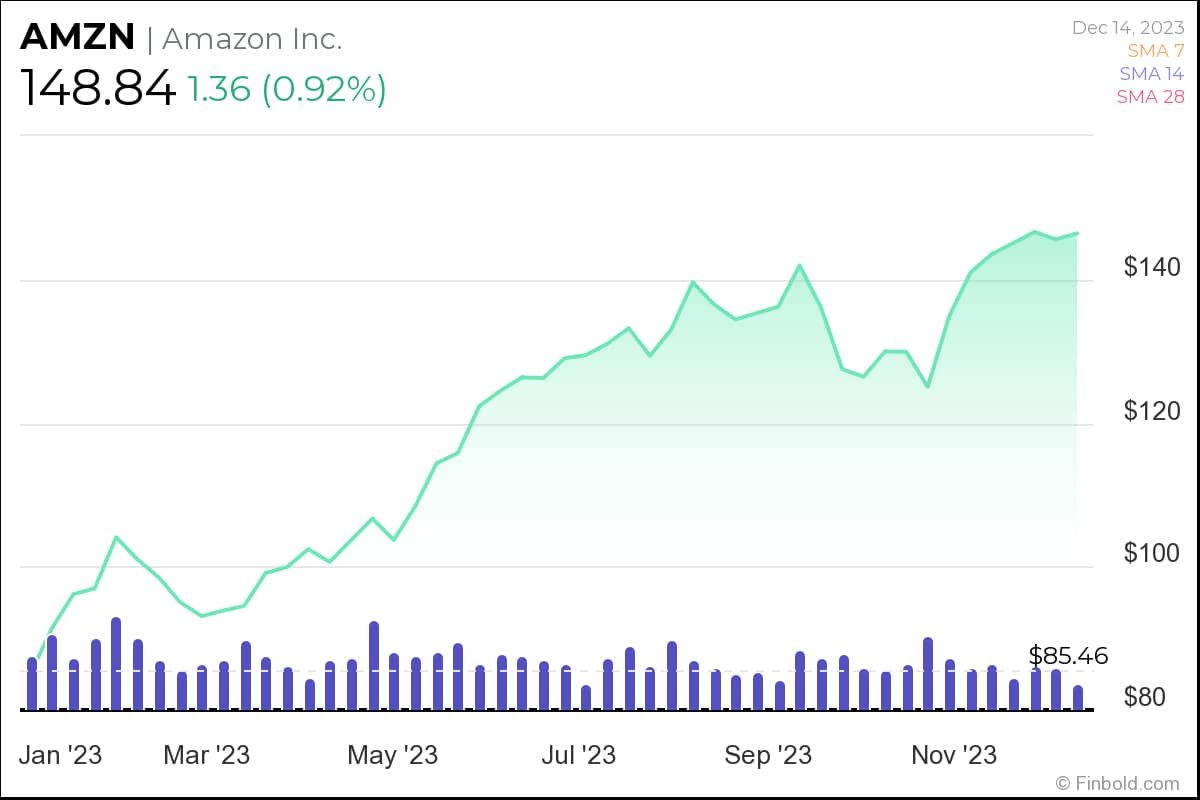Screen dimensions: 1200x800
Task: Select the Sep '23 axis label
Action: pyautogui.click(x=768, y=755)
